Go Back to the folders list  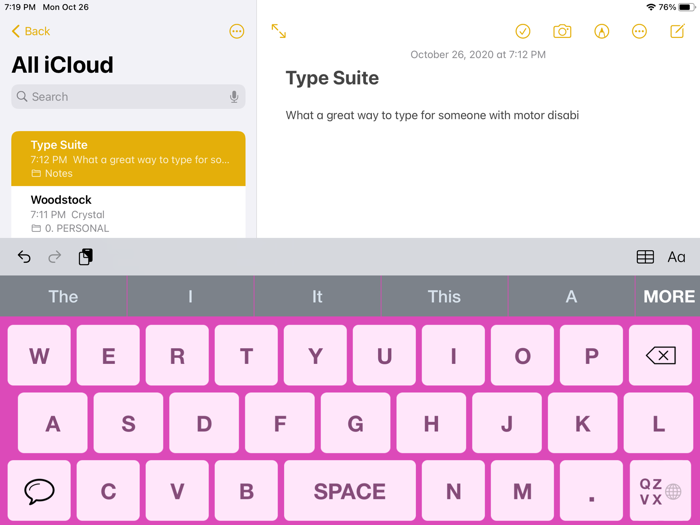30,31
